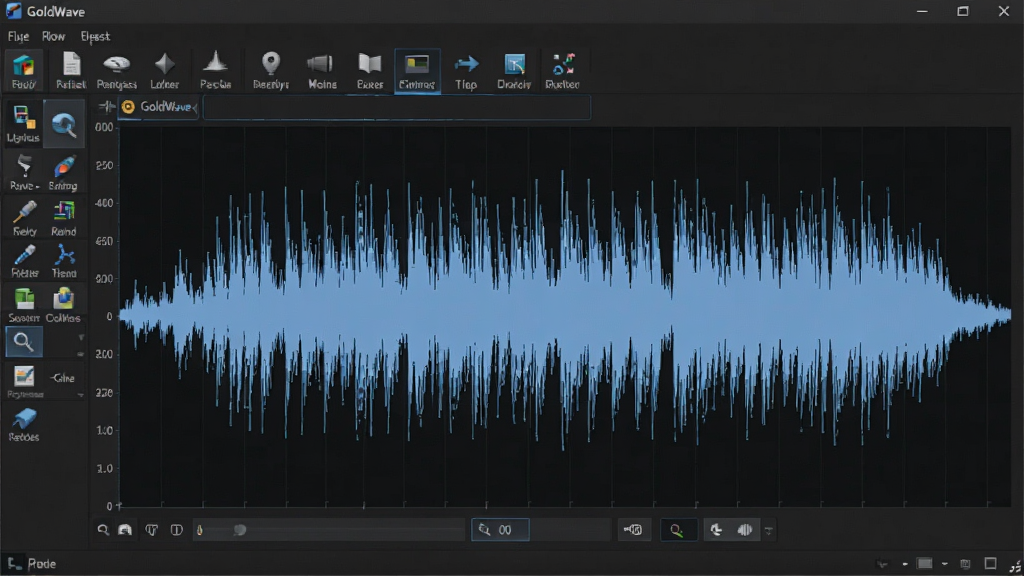Click the trash-like icon in status bar
This screenshot has width=1024, height=576.
(965, 564)
